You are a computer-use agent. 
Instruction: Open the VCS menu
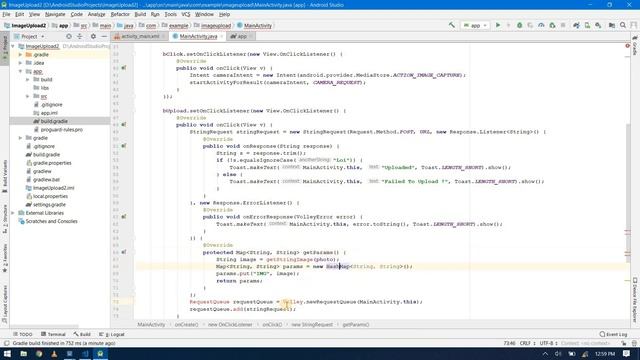pos(186,14)
